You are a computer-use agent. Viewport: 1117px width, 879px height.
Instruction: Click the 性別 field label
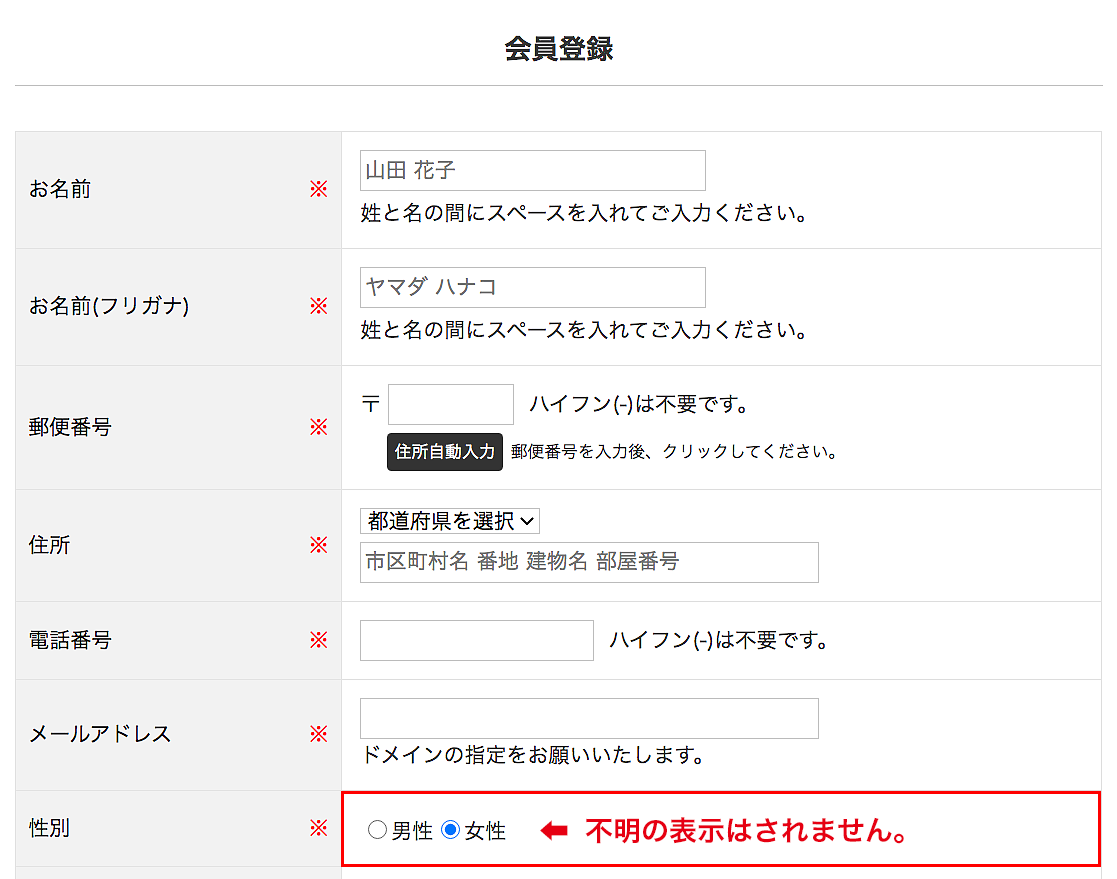click(x=50, y=828)
